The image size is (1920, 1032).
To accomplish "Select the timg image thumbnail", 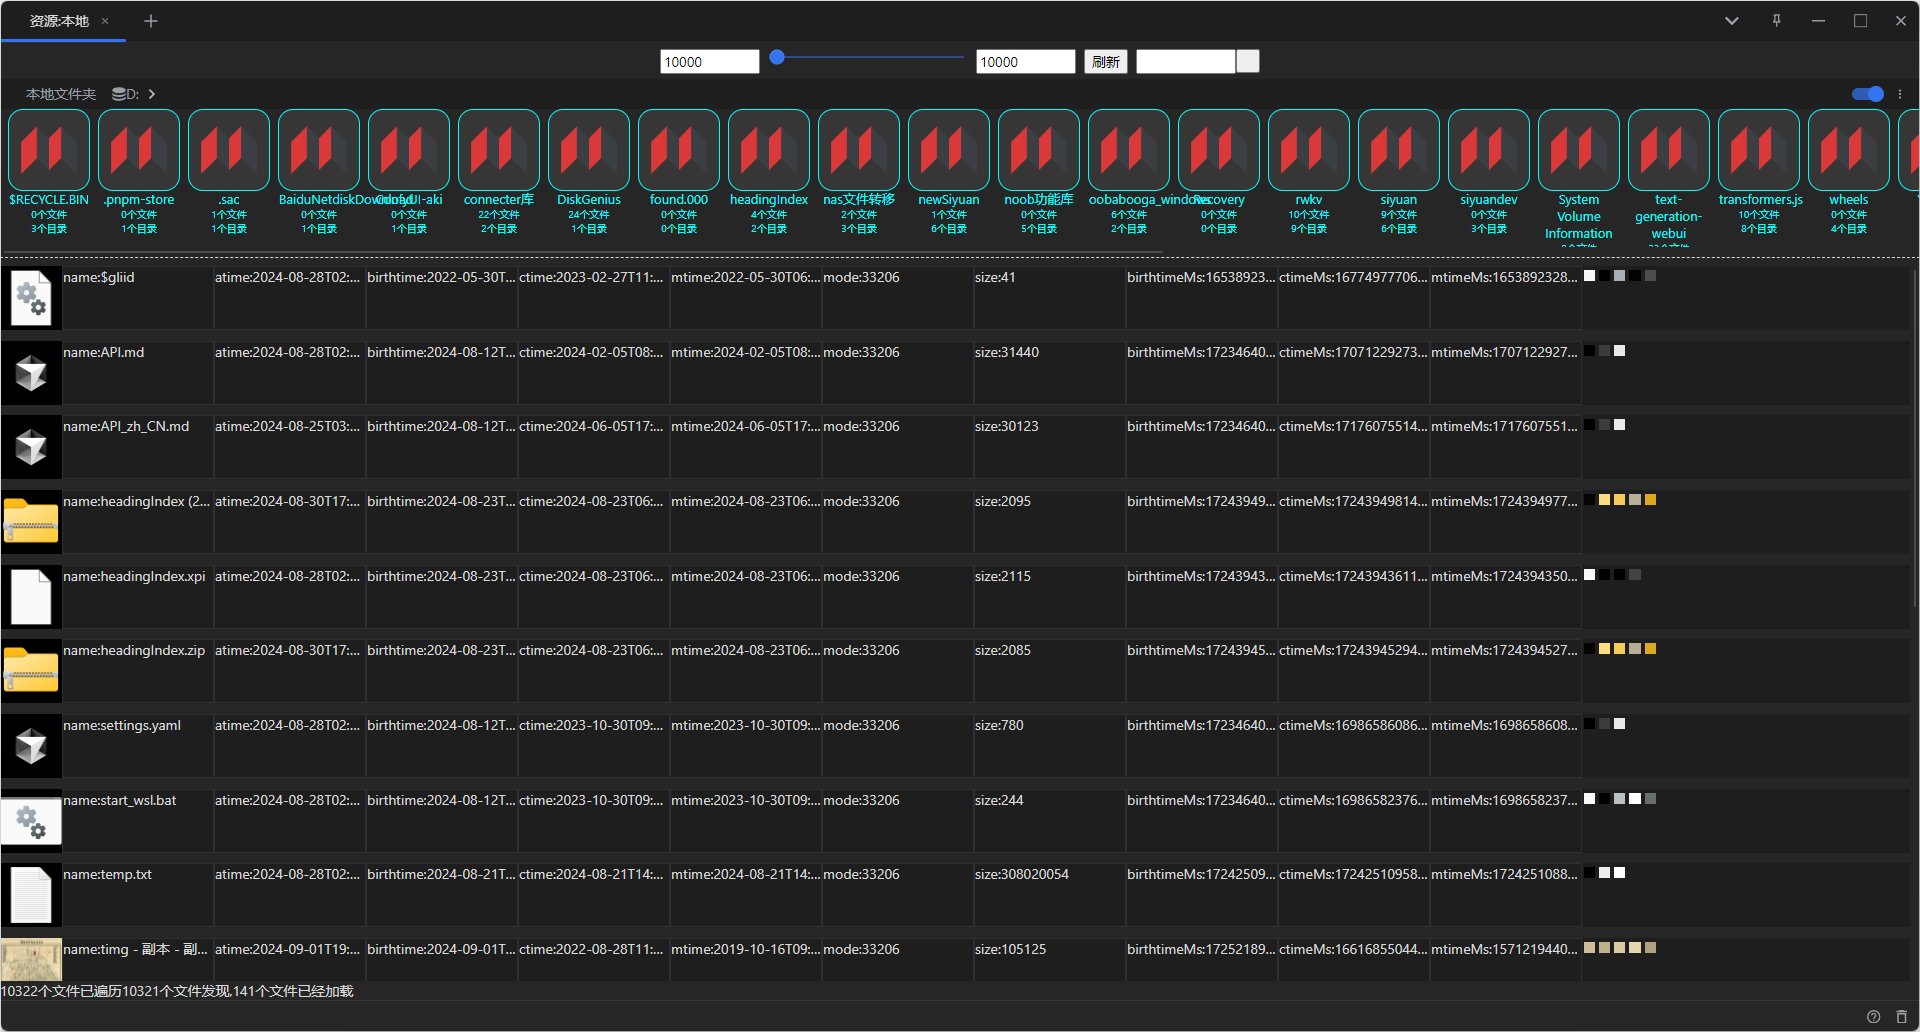I will pos(31,959).
